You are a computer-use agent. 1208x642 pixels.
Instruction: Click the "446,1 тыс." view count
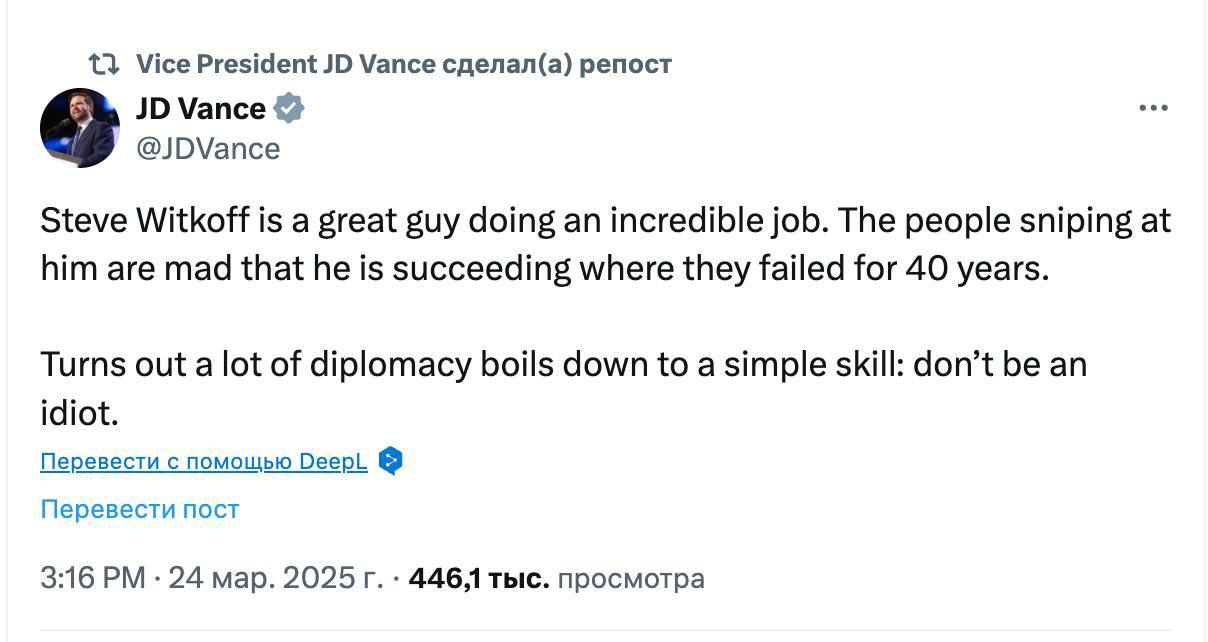tap(479, 578)
